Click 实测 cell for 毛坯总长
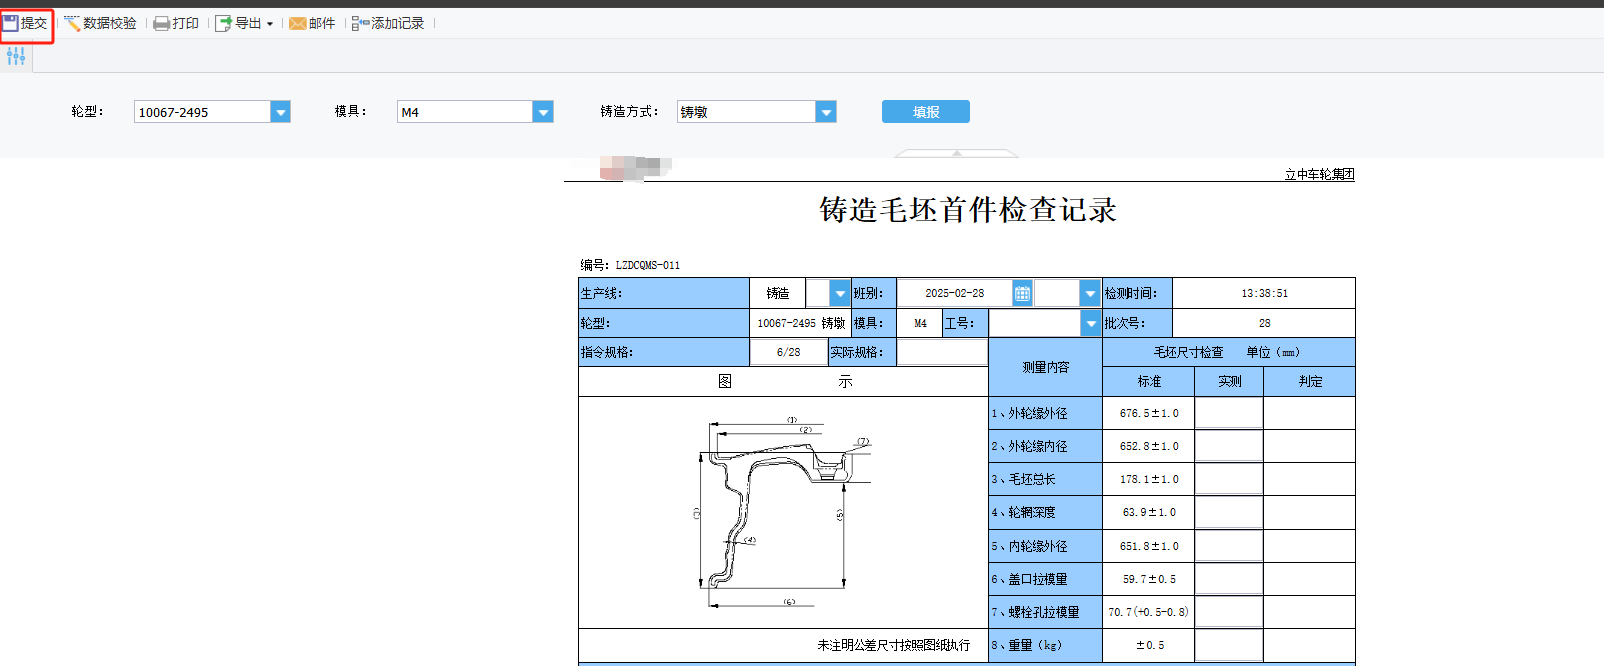The height and width of the screenshot is (666, 1604). click(x=1228, y=479)
